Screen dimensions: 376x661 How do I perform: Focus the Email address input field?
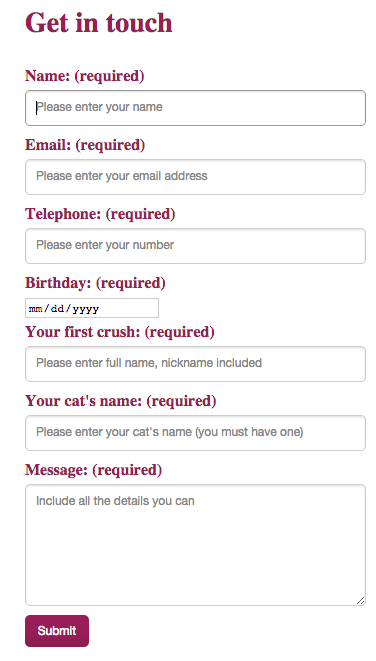(x=195, y=177)
